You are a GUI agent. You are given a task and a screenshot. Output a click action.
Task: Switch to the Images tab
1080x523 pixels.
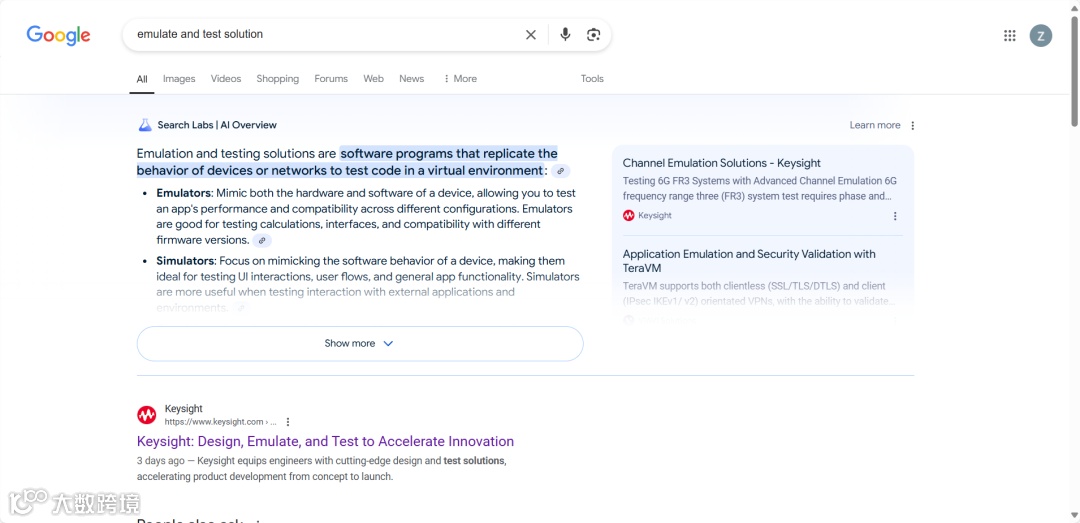point(179,79)
